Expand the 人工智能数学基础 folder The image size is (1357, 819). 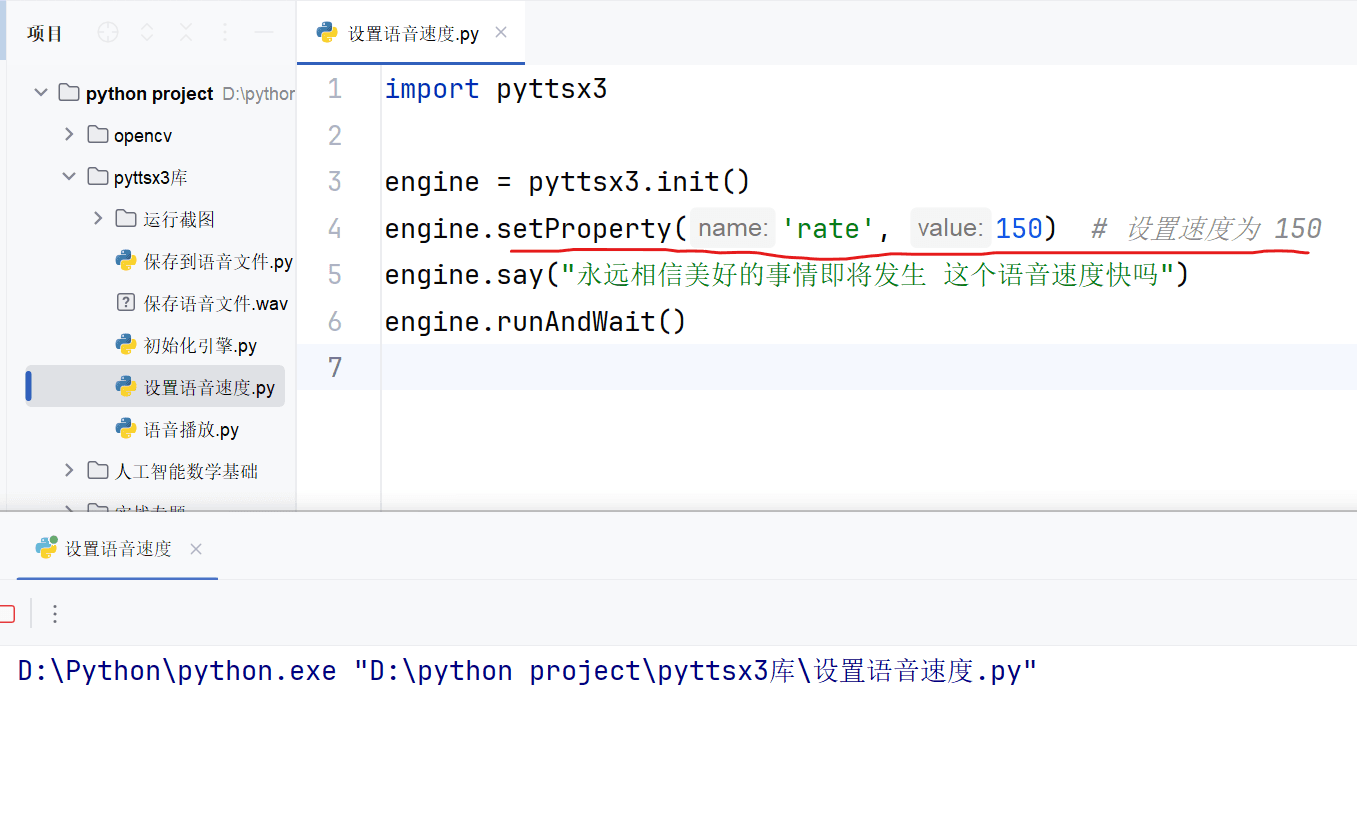click(69, 470)
